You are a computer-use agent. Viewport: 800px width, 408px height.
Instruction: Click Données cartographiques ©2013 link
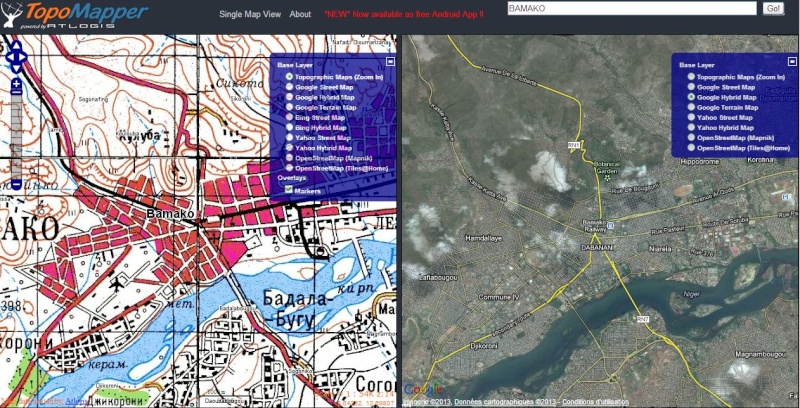tap(505, 402)
